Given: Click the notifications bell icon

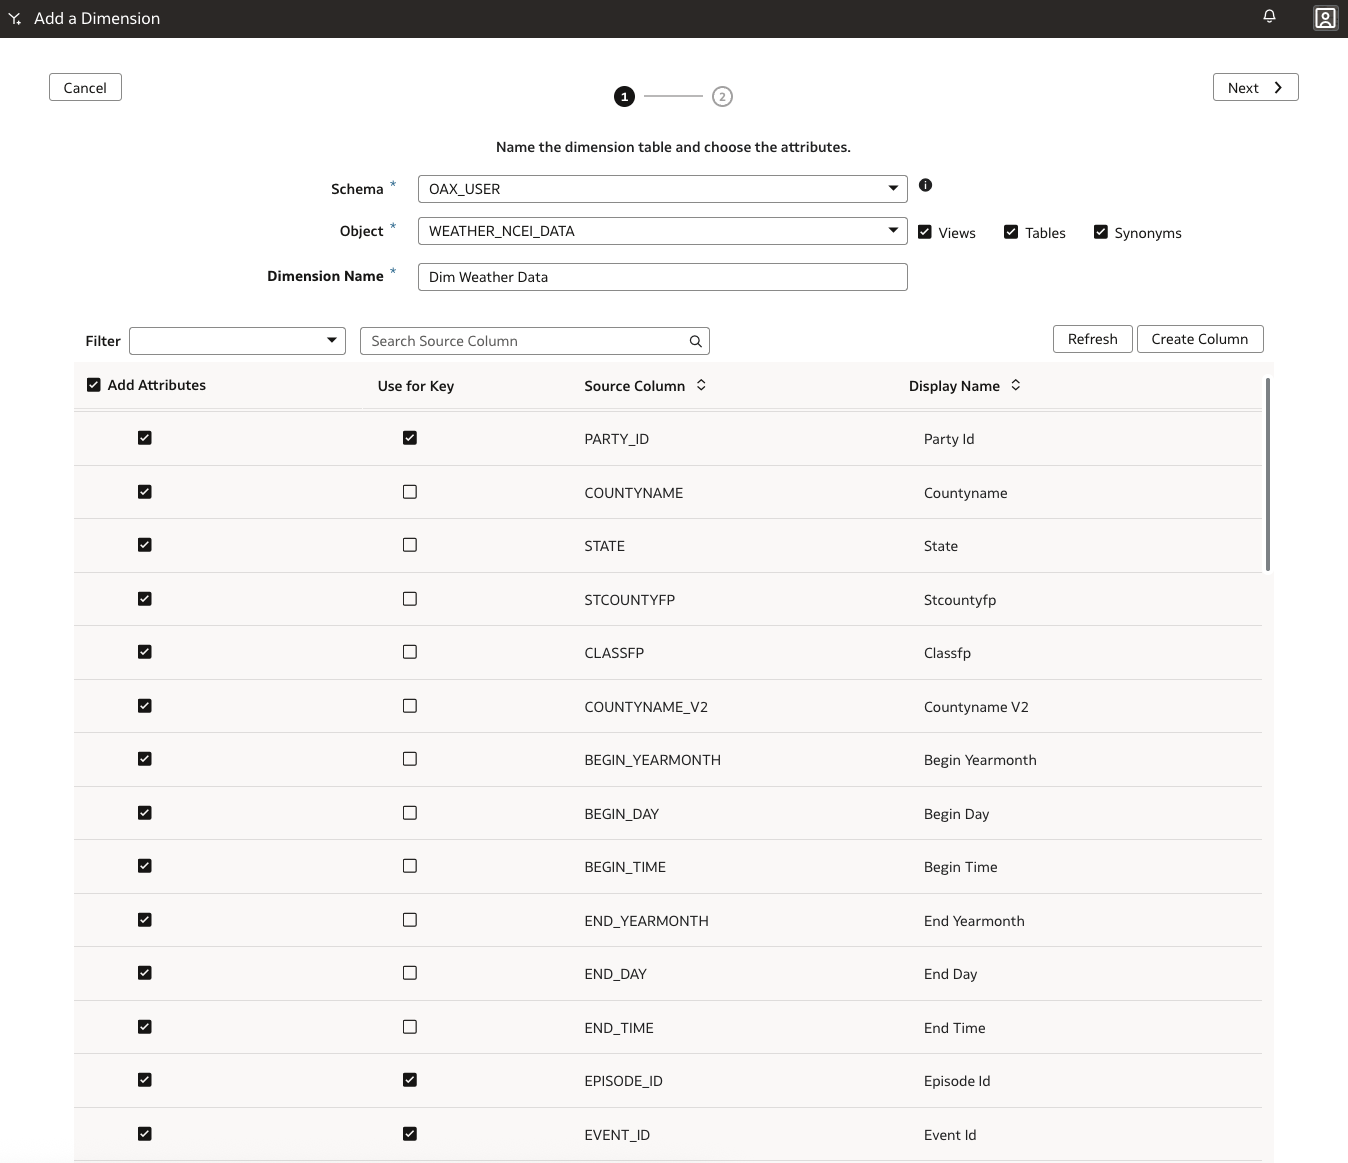Looking at the screenshot, I should [1269, 17].
